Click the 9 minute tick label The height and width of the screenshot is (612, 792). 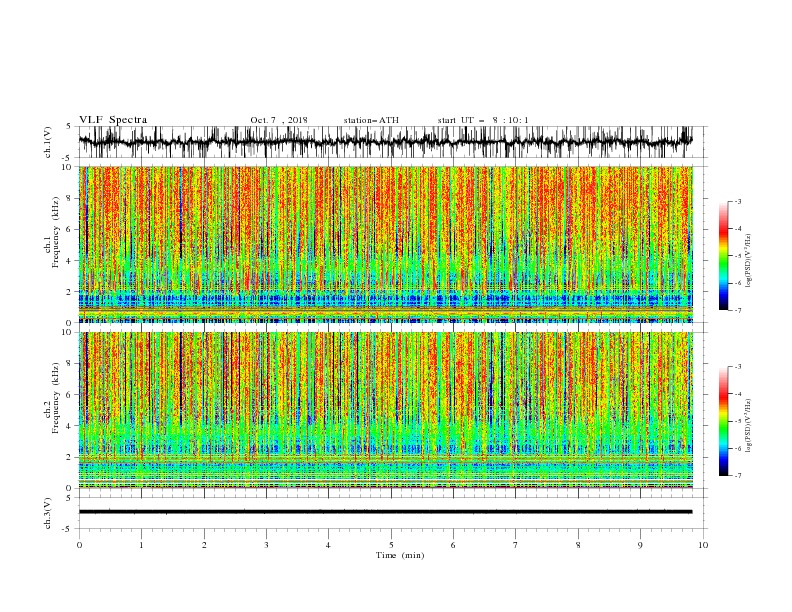(x=640, y=545)
